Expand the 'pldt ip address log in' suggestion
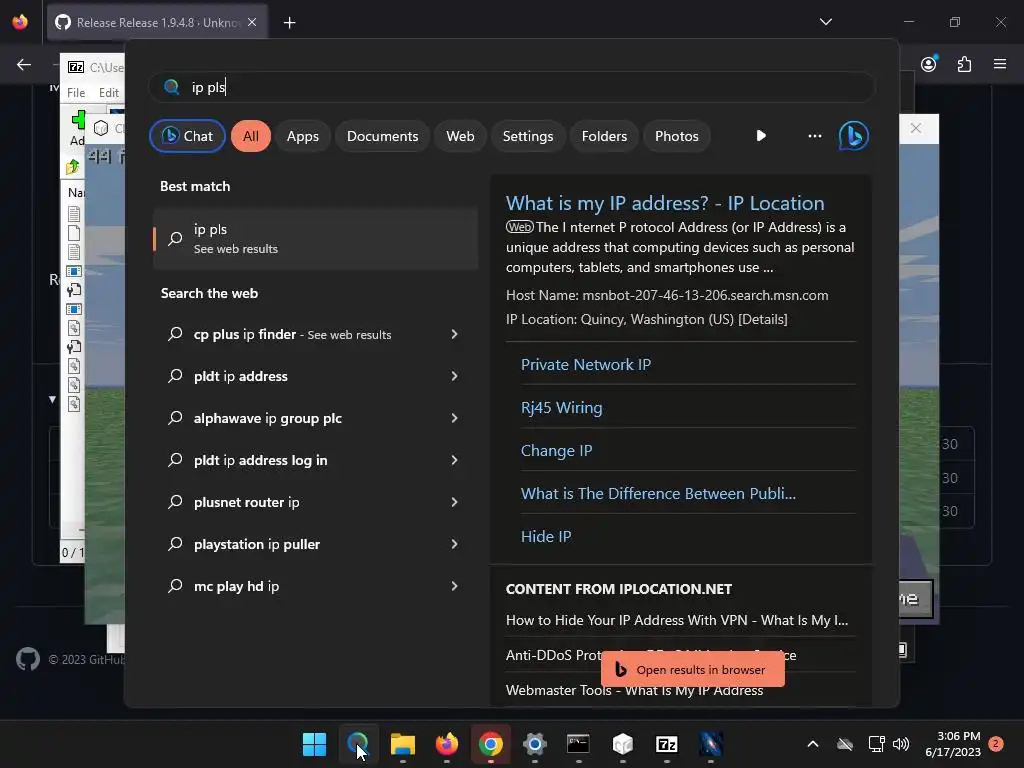 (455, 460)
